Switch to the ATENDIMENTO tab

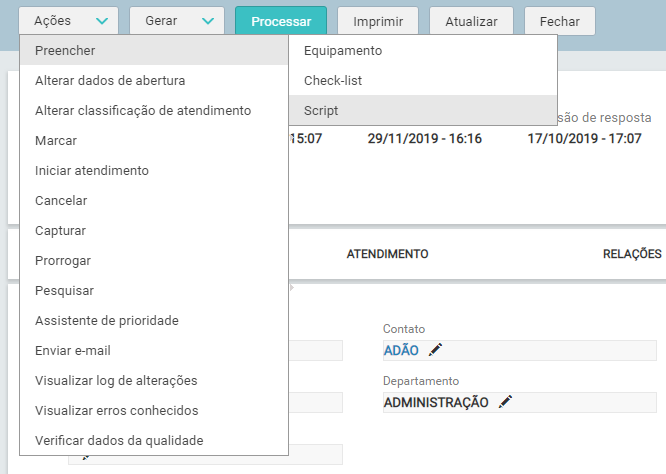tap(387, 254)
